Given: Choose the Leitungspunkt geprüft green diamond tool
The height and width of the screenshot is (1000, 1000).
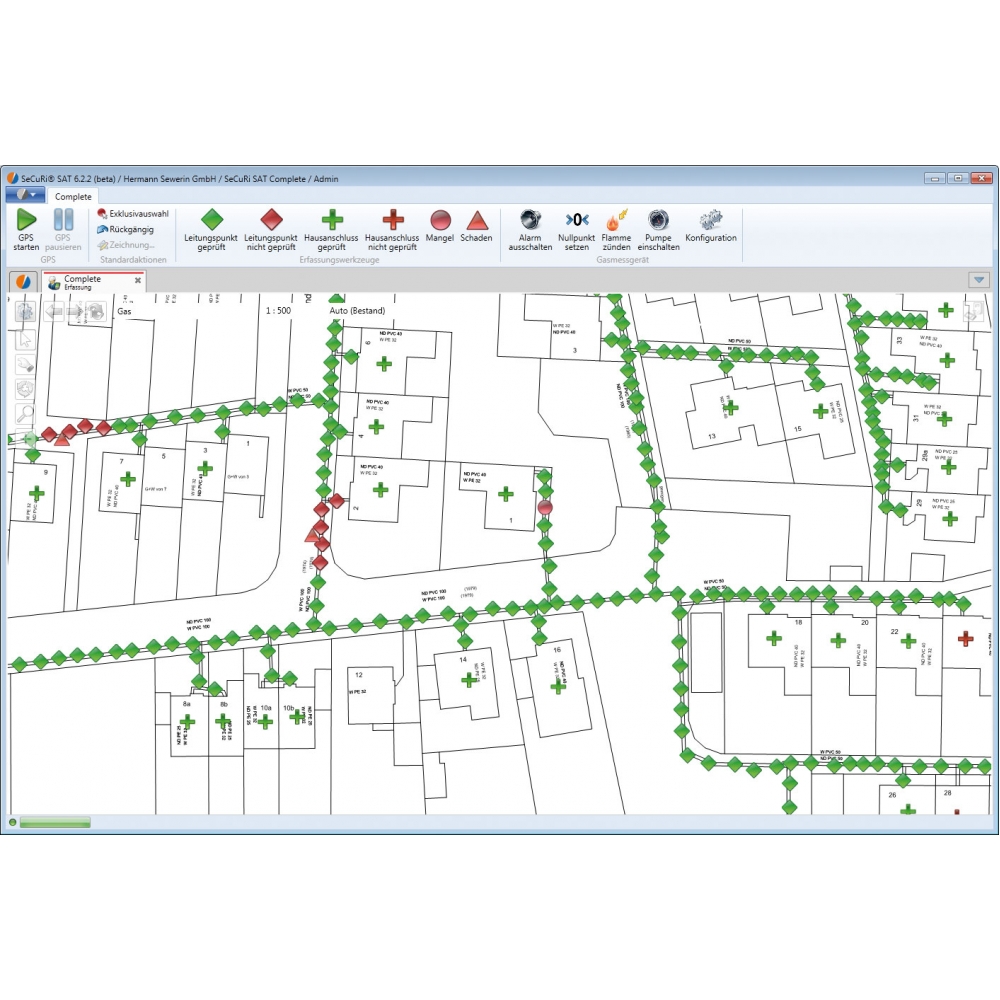Looking at the screenshot, I should pos(211,230).
